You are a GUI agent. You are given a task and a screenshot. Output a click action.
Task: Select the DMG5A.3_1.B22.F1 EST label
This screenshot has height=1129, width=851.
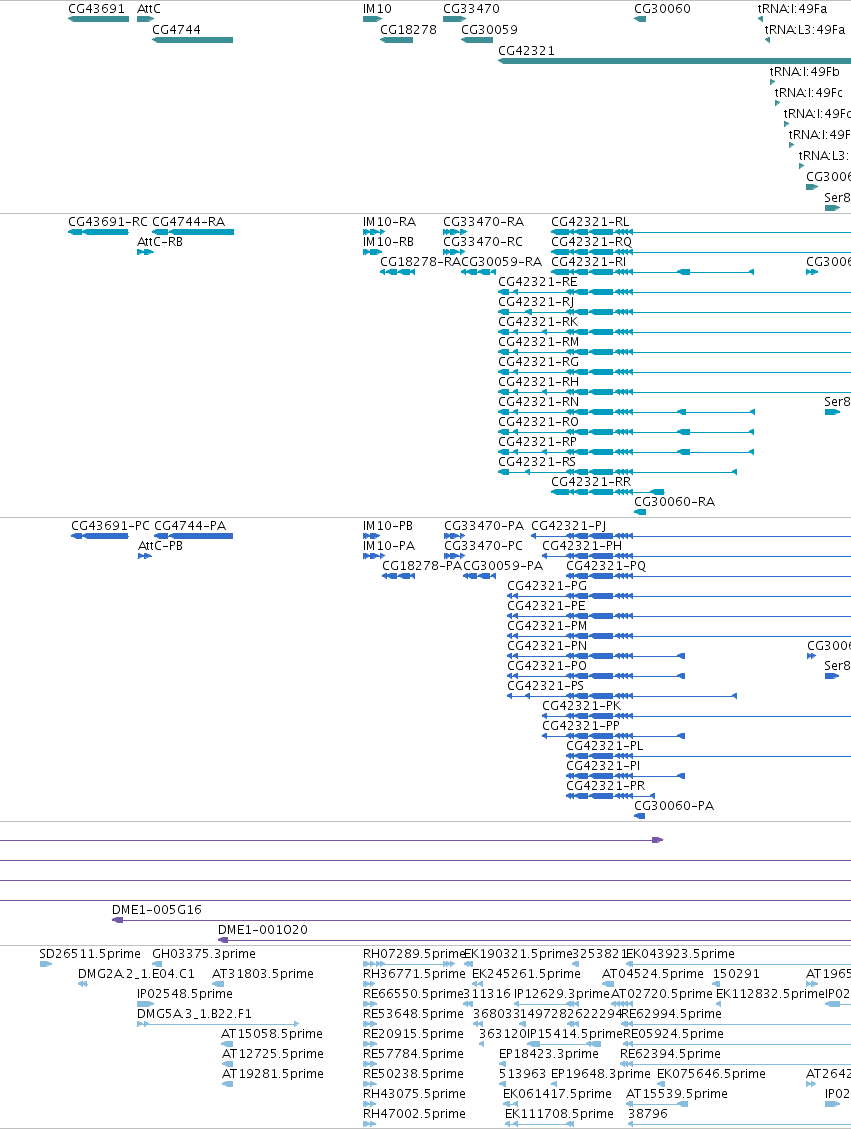click(x=196, y=1015)
